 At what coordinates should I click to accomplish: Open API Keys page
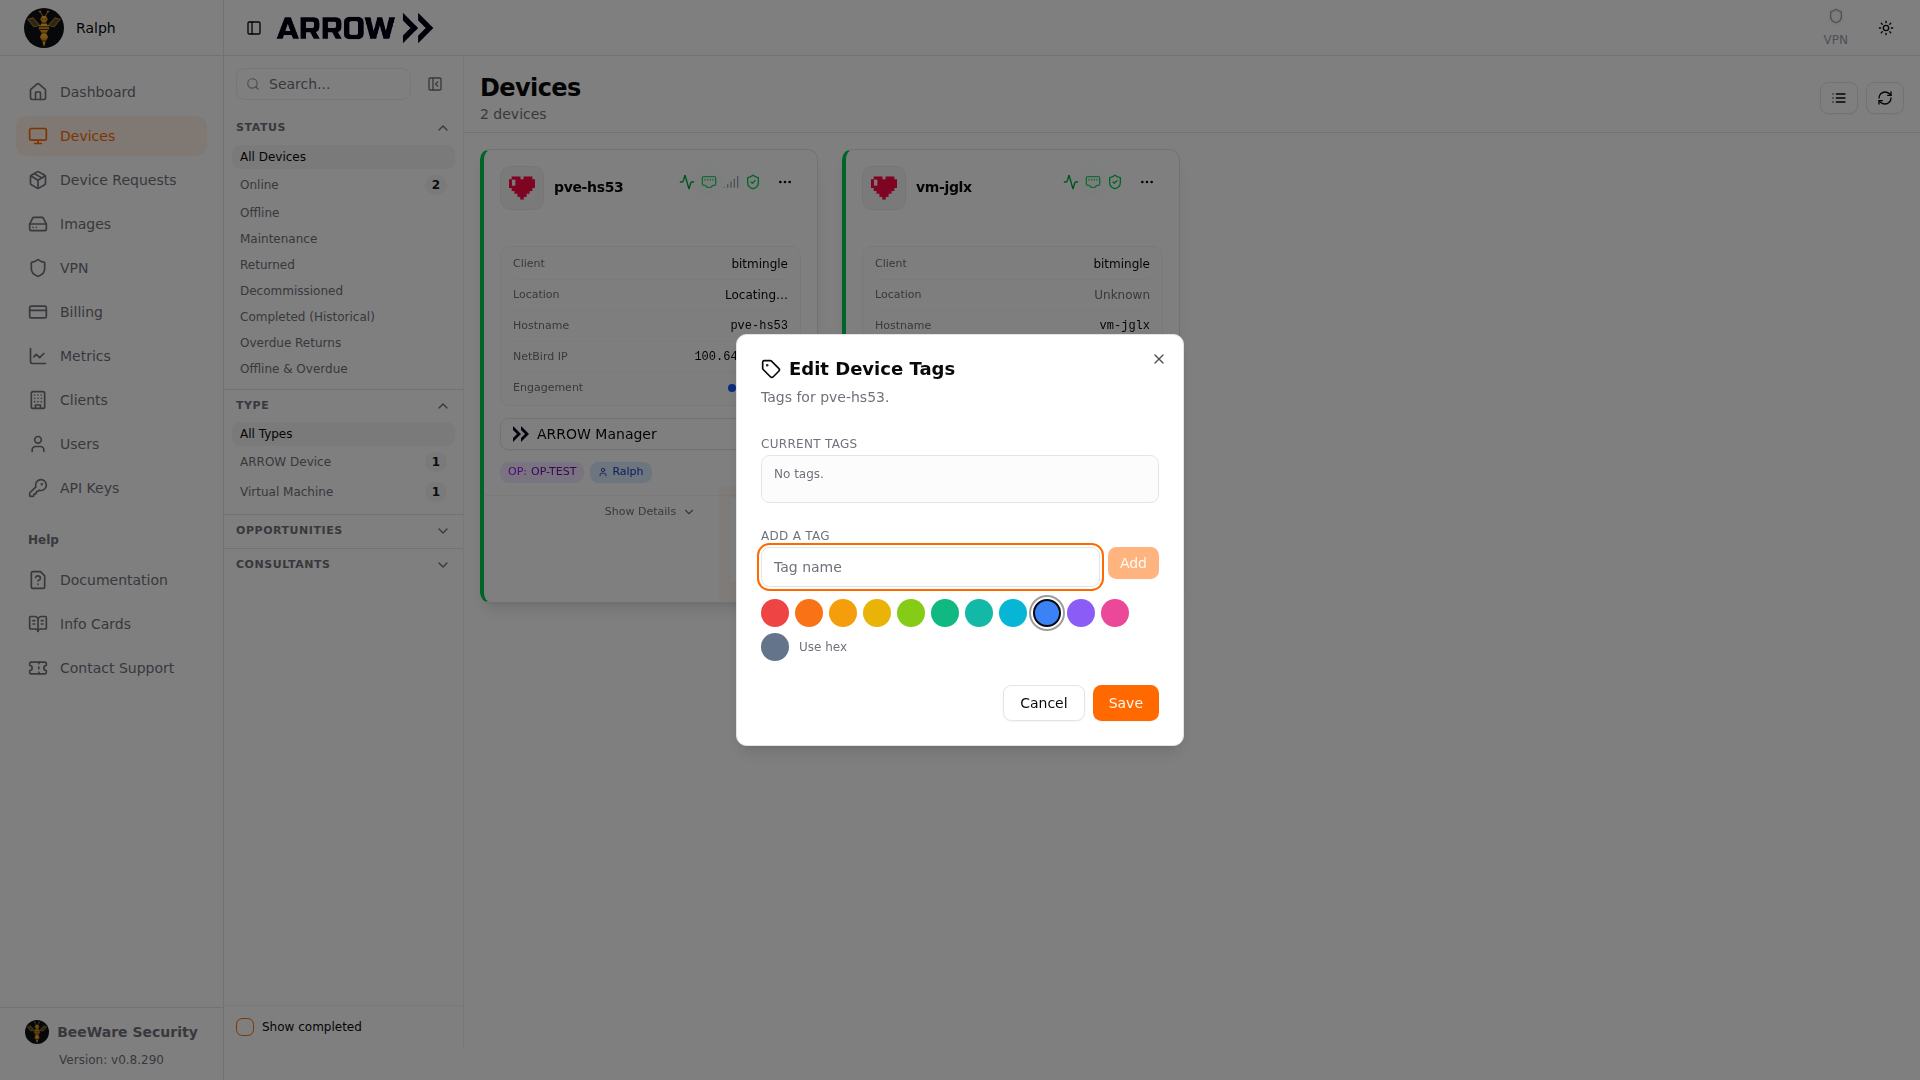tap(111, 488)
